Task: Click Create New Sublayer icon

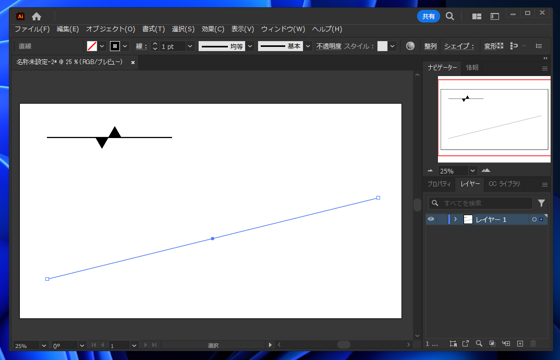Action: pyautogui.click(x=506, y=344)
